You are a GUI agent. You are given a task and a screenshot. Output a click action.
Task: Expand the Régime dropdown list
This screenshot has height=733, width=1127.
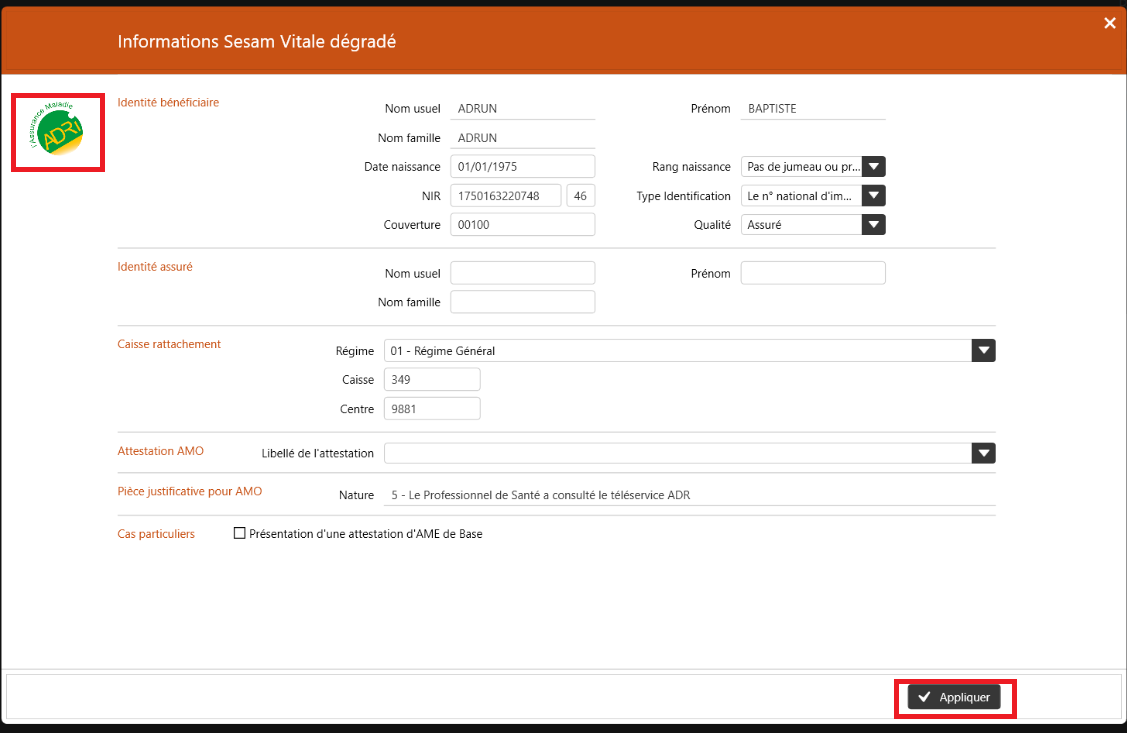(984, 351)
